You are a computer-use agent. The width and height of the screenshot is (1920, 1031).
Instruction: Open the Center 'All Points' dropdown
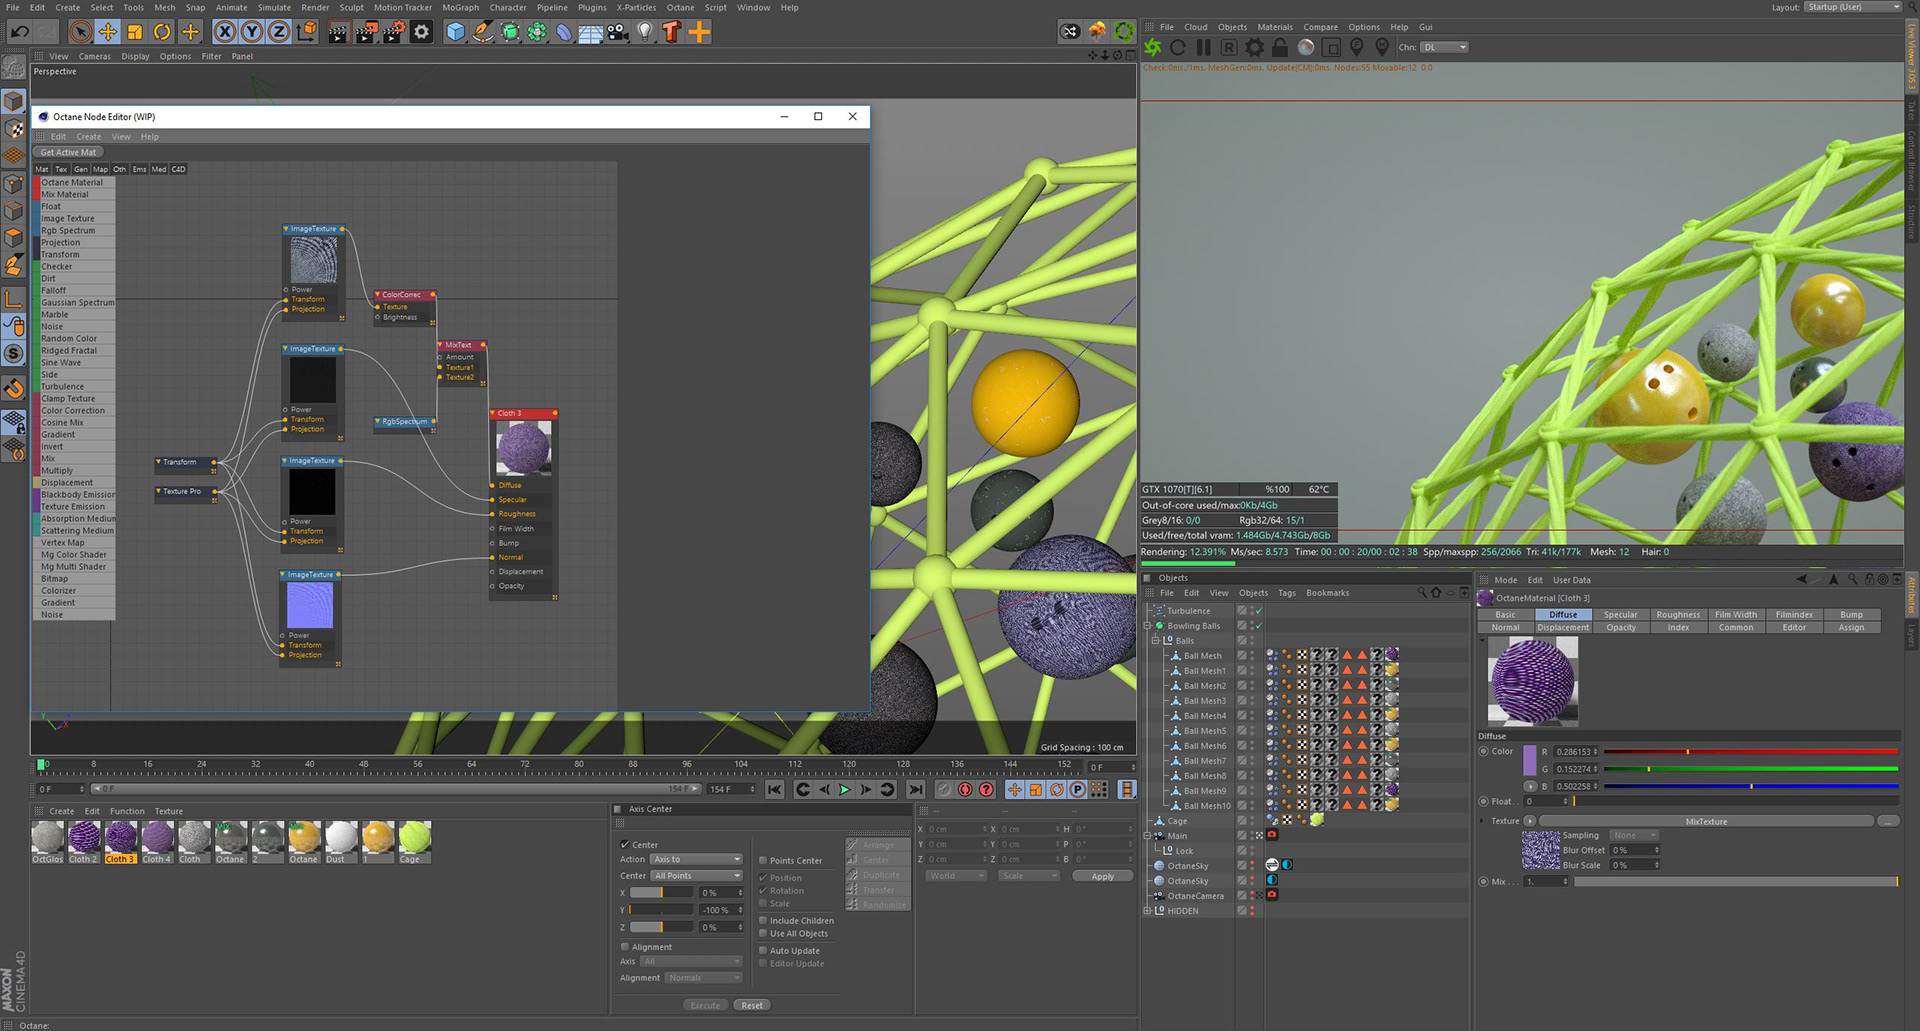point(697,876)
